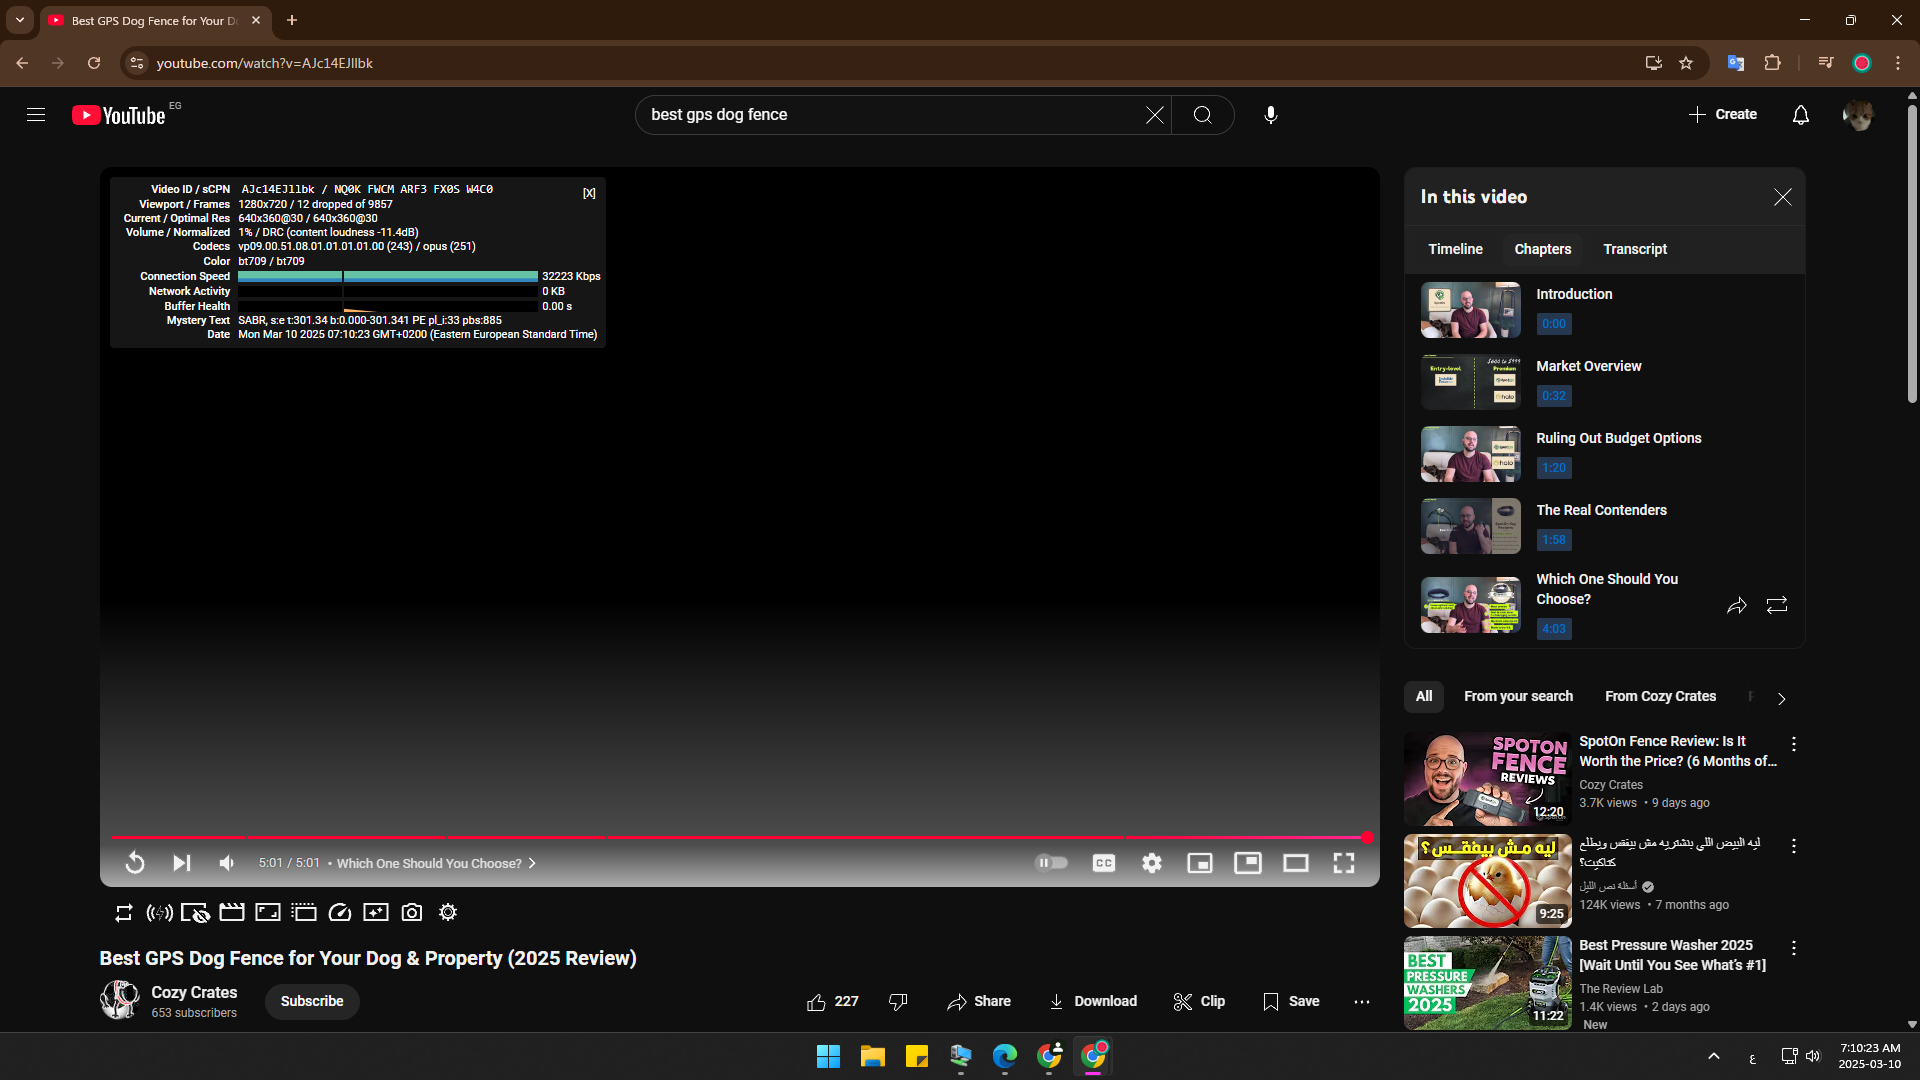Click the video filters sparkle icon
This screenshot has height=1080, width=1920.
coord(376,912)
